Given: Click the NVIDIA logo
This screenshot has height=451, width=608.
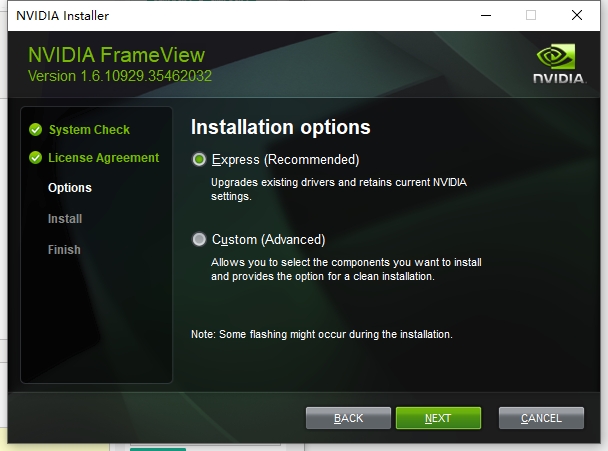Looking at the screenshot, I should pos(559,63).
